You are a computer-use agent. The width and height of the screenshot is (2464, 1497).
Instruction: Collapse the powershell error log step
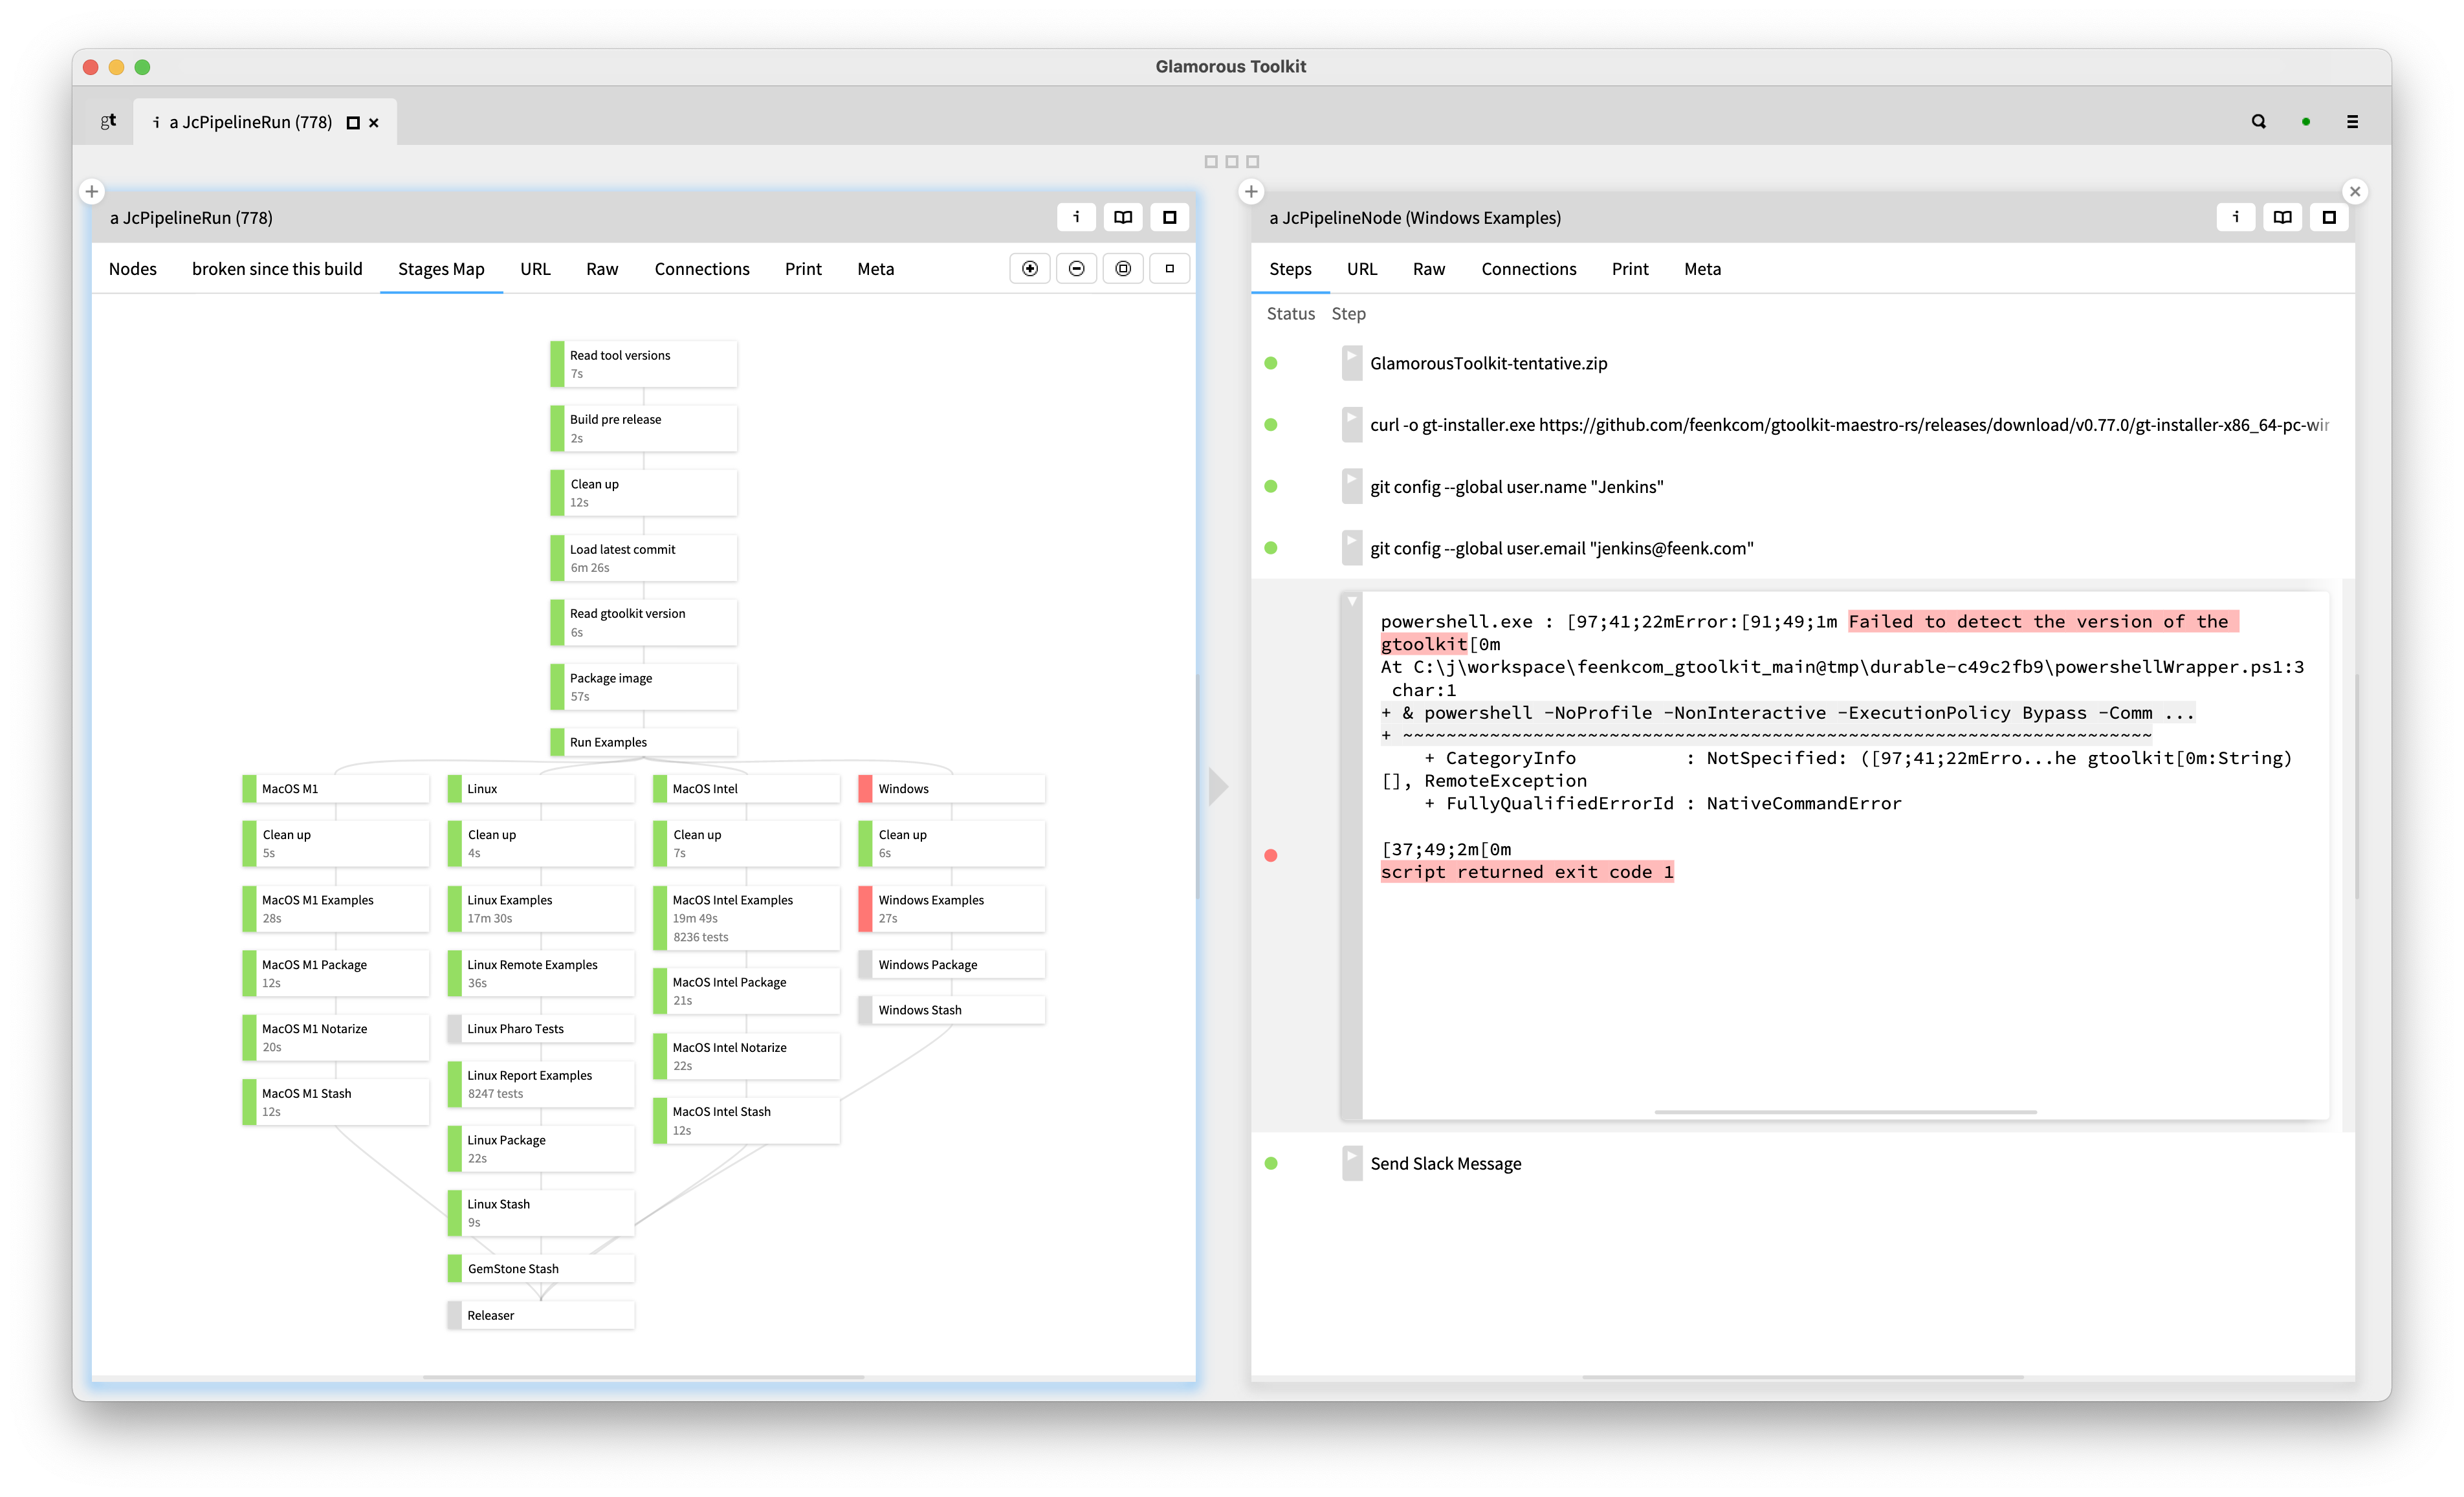coord(1351,855)
